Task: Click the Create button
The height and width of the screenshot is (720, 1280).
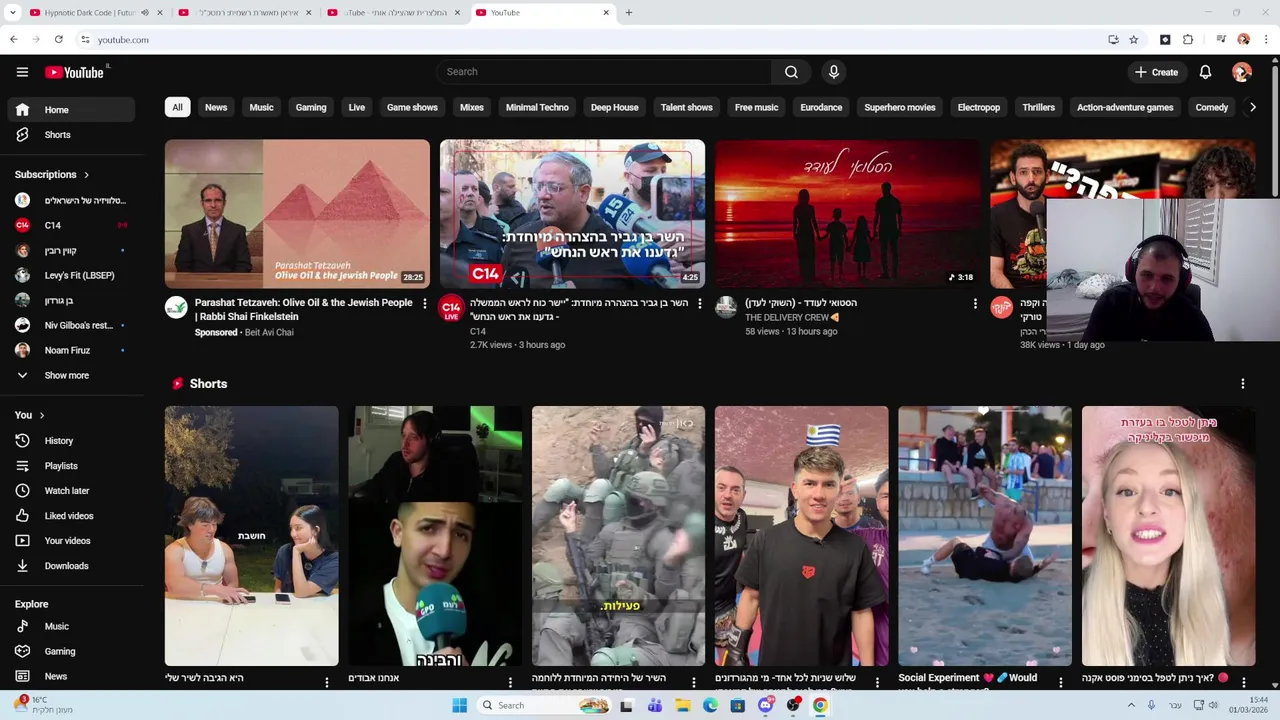Action: tap(1157, 72)
